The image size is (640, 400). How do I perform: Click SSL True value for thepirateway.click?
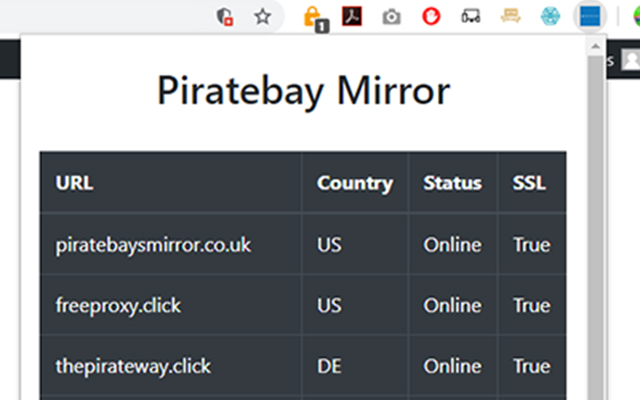[x=532, y=366]
